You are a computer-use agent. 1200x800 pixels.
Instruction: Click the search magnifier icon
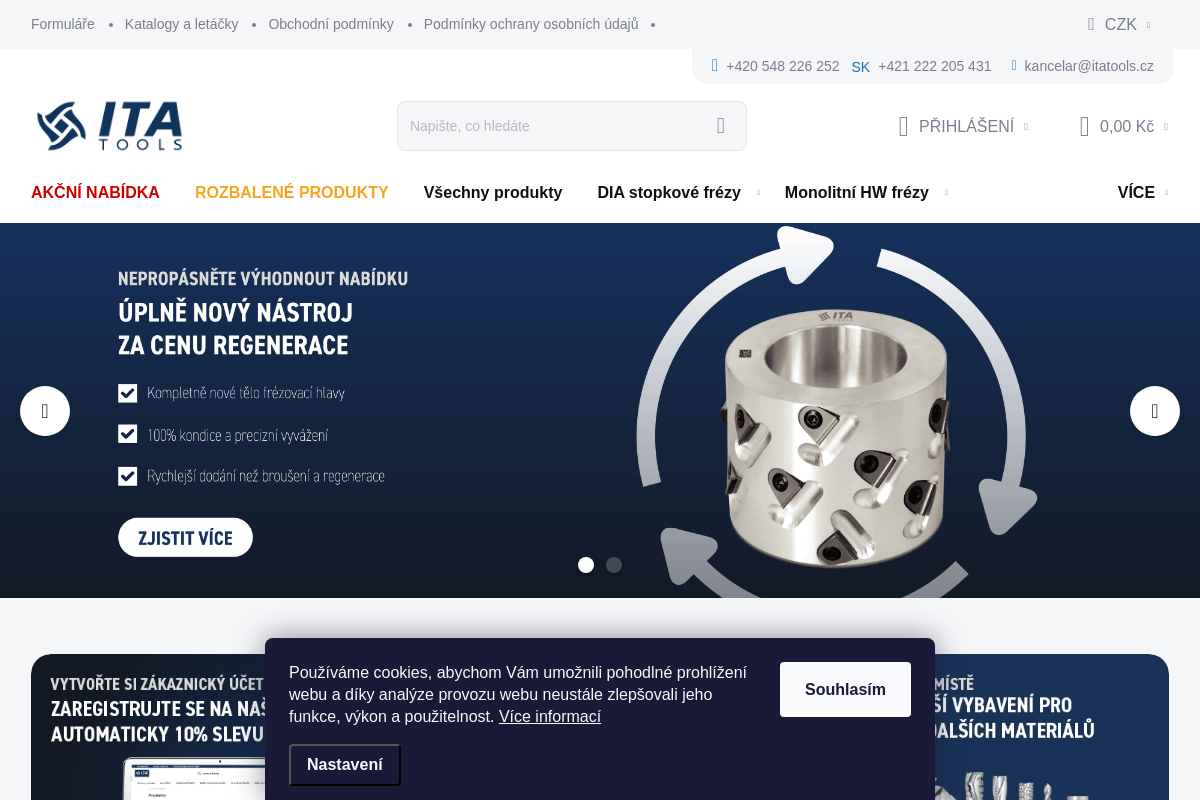[x=721, y=126]
